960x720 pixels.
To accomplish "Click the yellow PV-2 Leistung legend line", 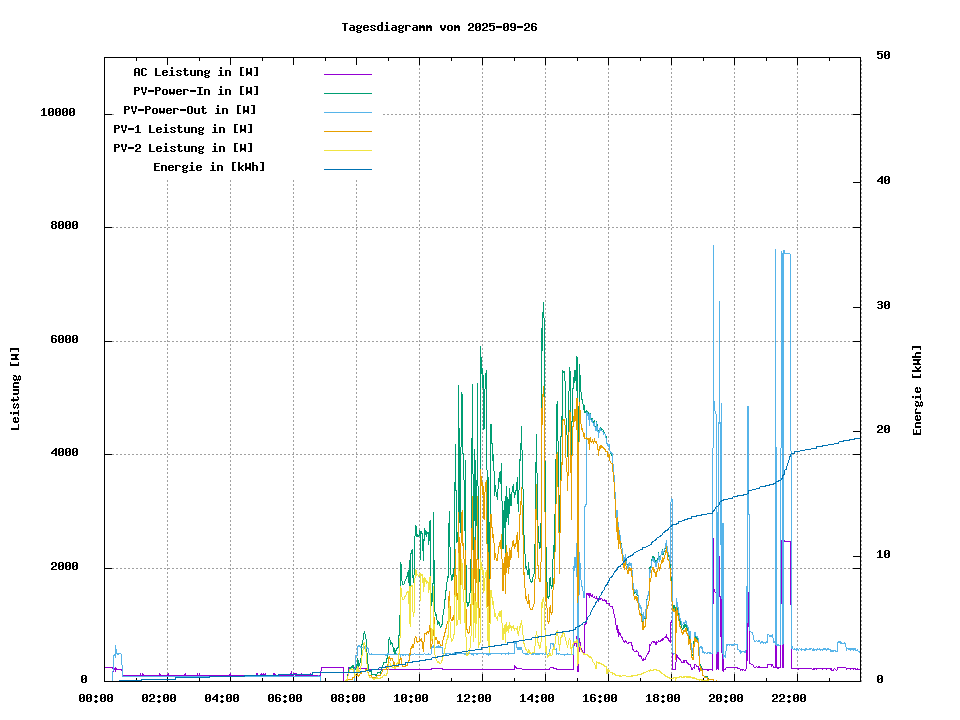I will click(347, 150).
